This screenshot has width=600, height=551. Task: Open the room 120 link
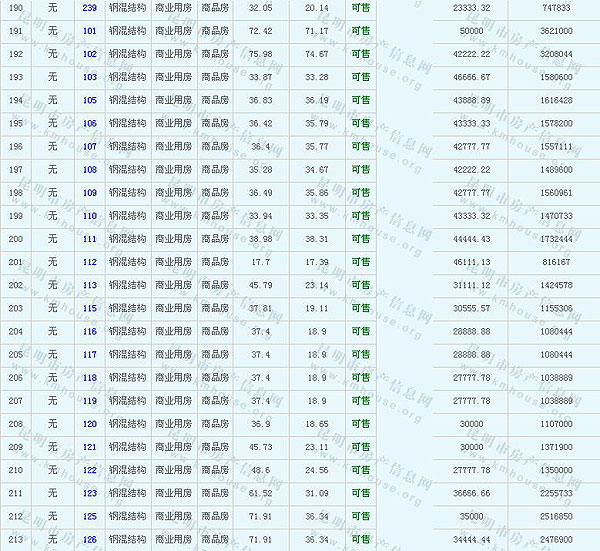tap(90, 424)
